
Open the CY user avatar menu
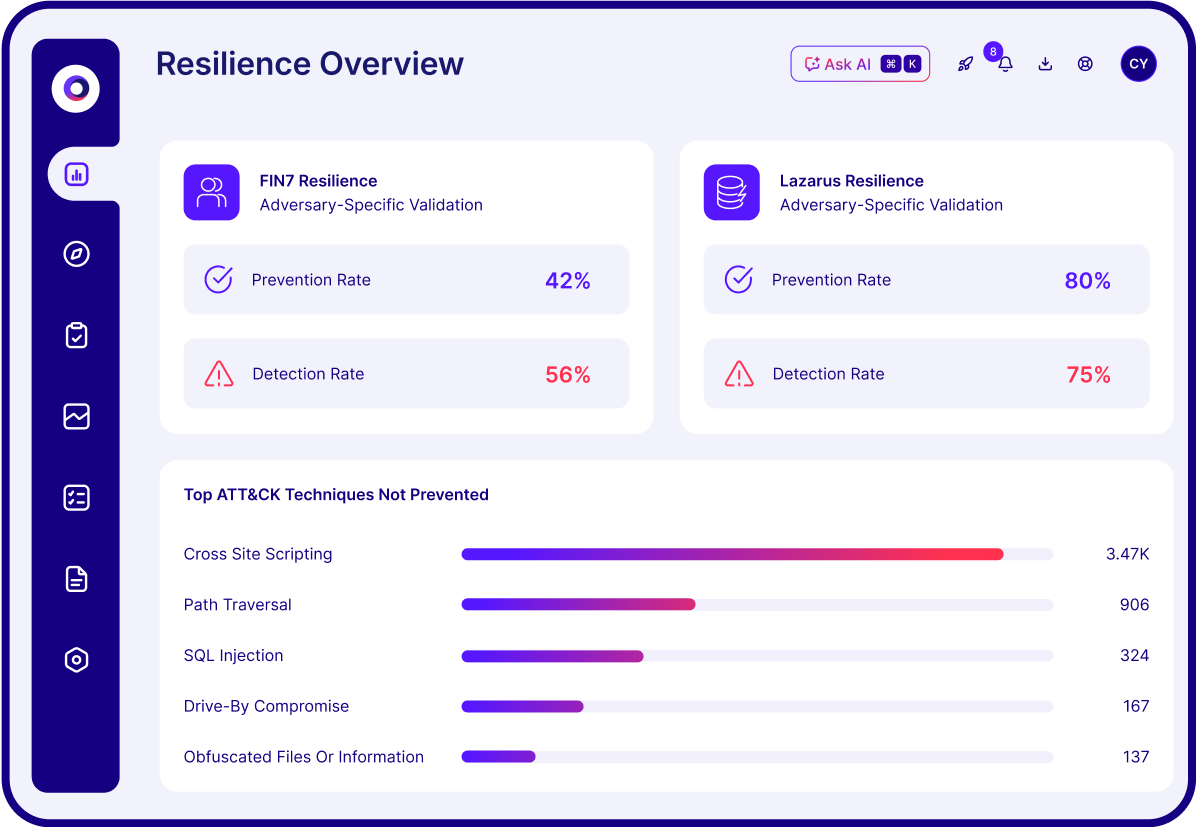point(1138,64)
